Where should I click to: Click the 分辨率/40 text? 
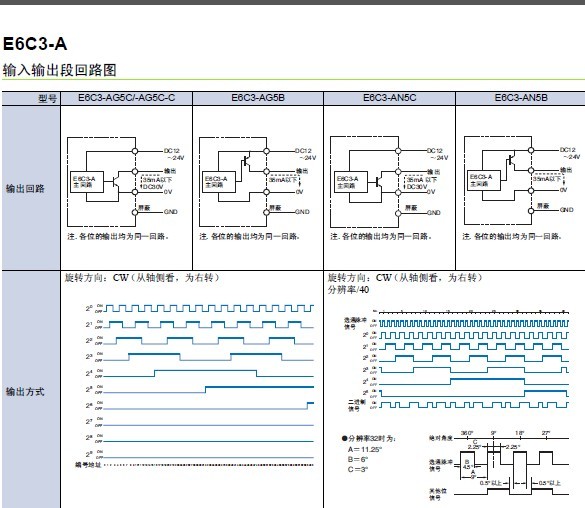pyautogui.click(x=348, y=290)
